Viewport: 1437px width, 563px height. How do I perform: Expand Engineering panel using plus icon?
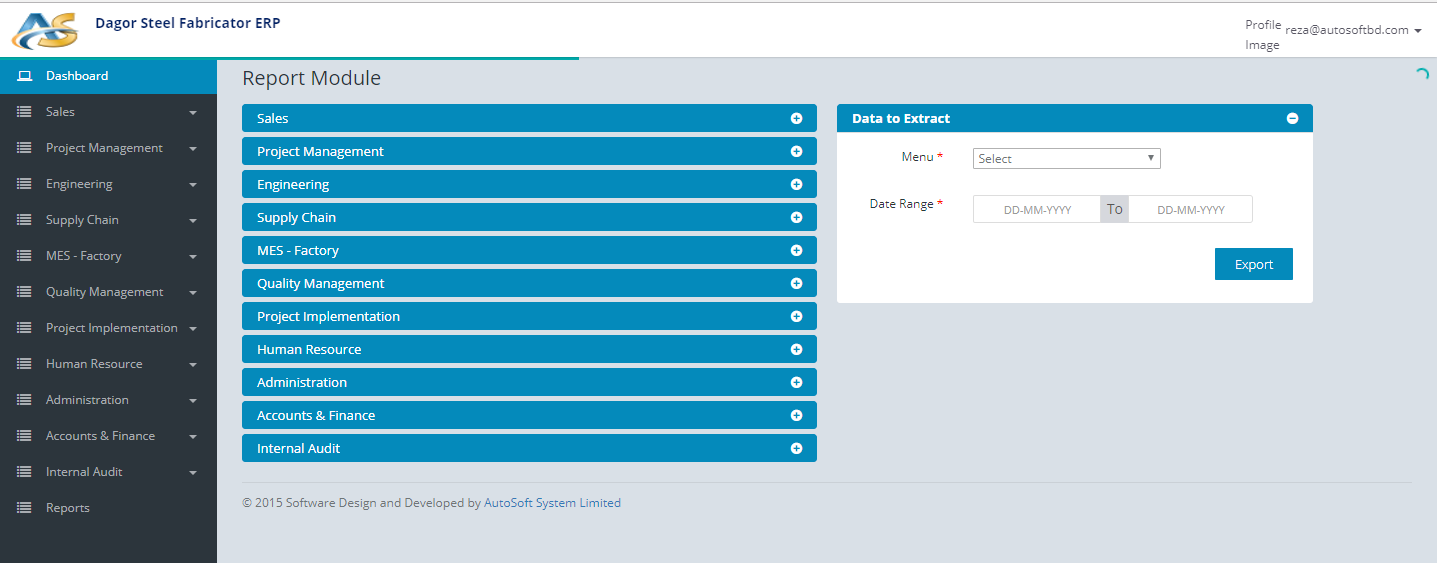pos(796,184)
